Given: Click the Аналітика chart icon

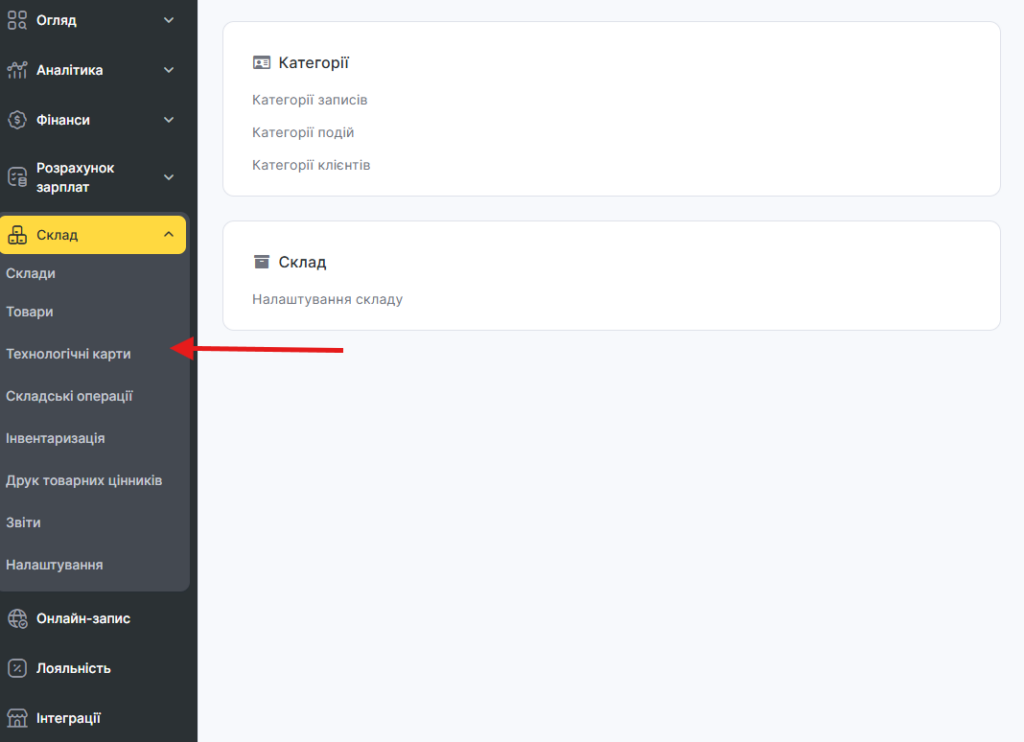Looking at the screenshot, I should tap(17, 70).
